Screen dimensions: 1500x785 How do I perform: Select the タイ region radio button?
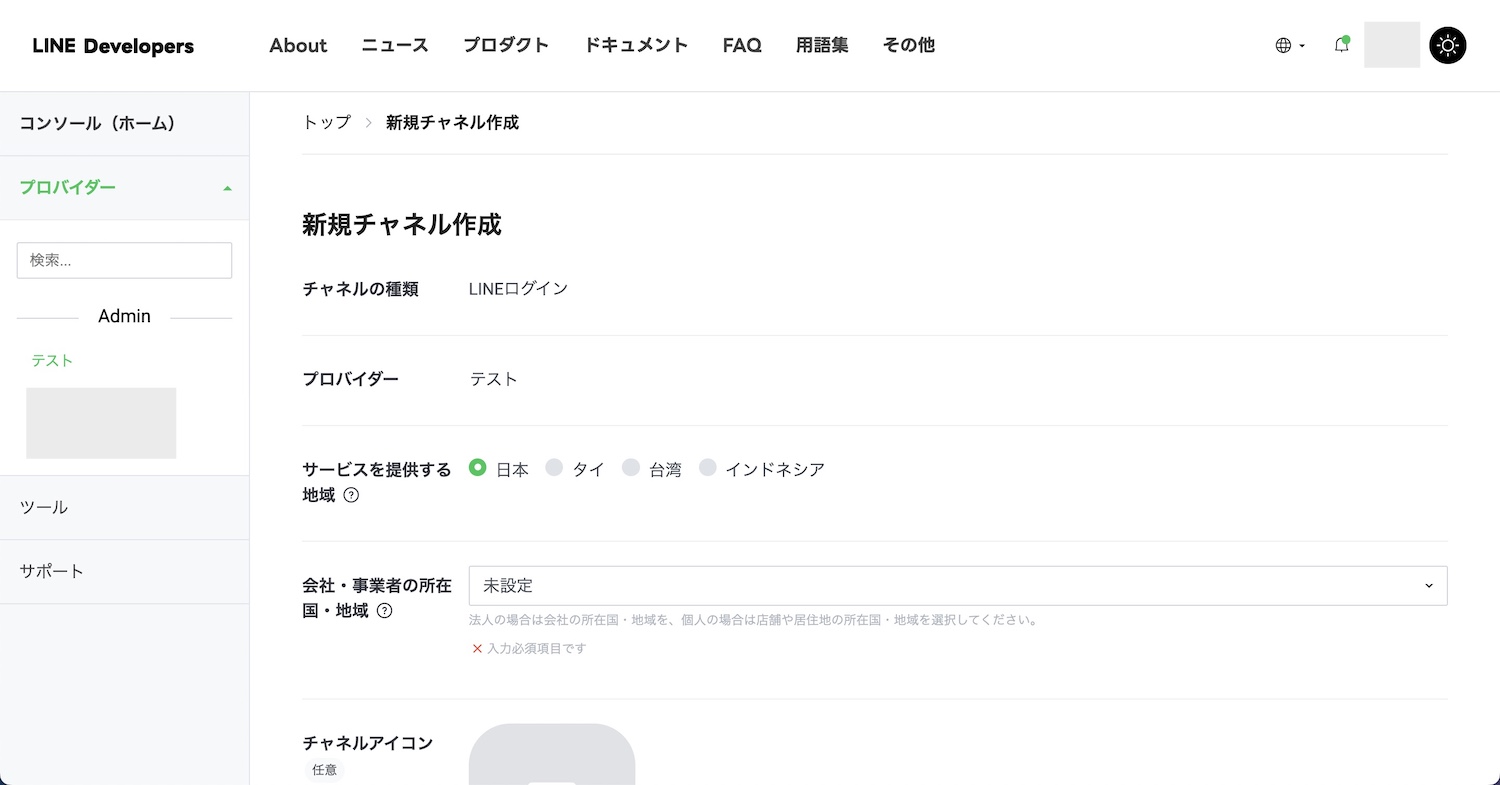pyautogui.click(x=554, y=467)
